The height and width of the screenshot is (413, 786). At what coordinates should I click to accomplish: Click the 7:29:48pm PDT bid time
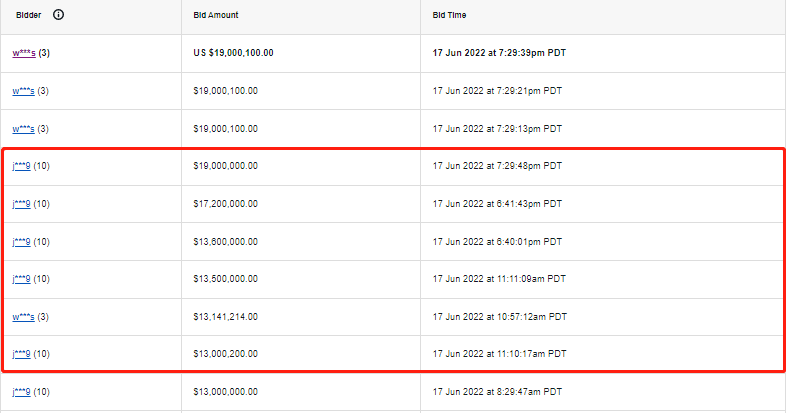[x=497, y=166]
